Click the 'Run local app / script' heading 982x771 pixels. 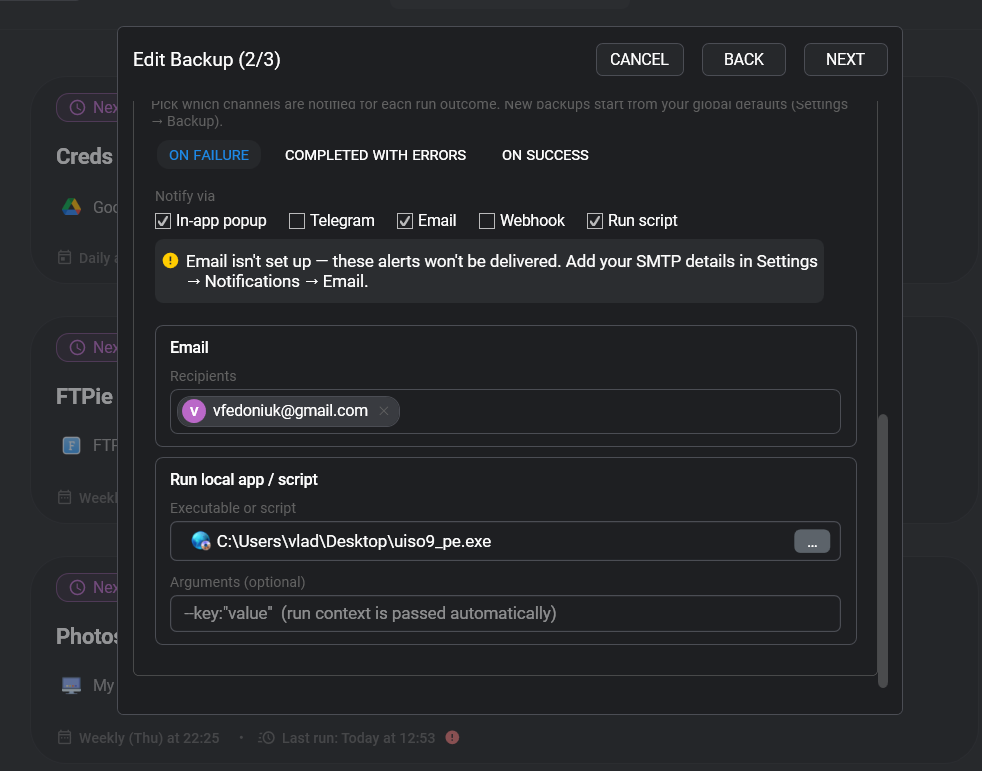click(244, 480)
